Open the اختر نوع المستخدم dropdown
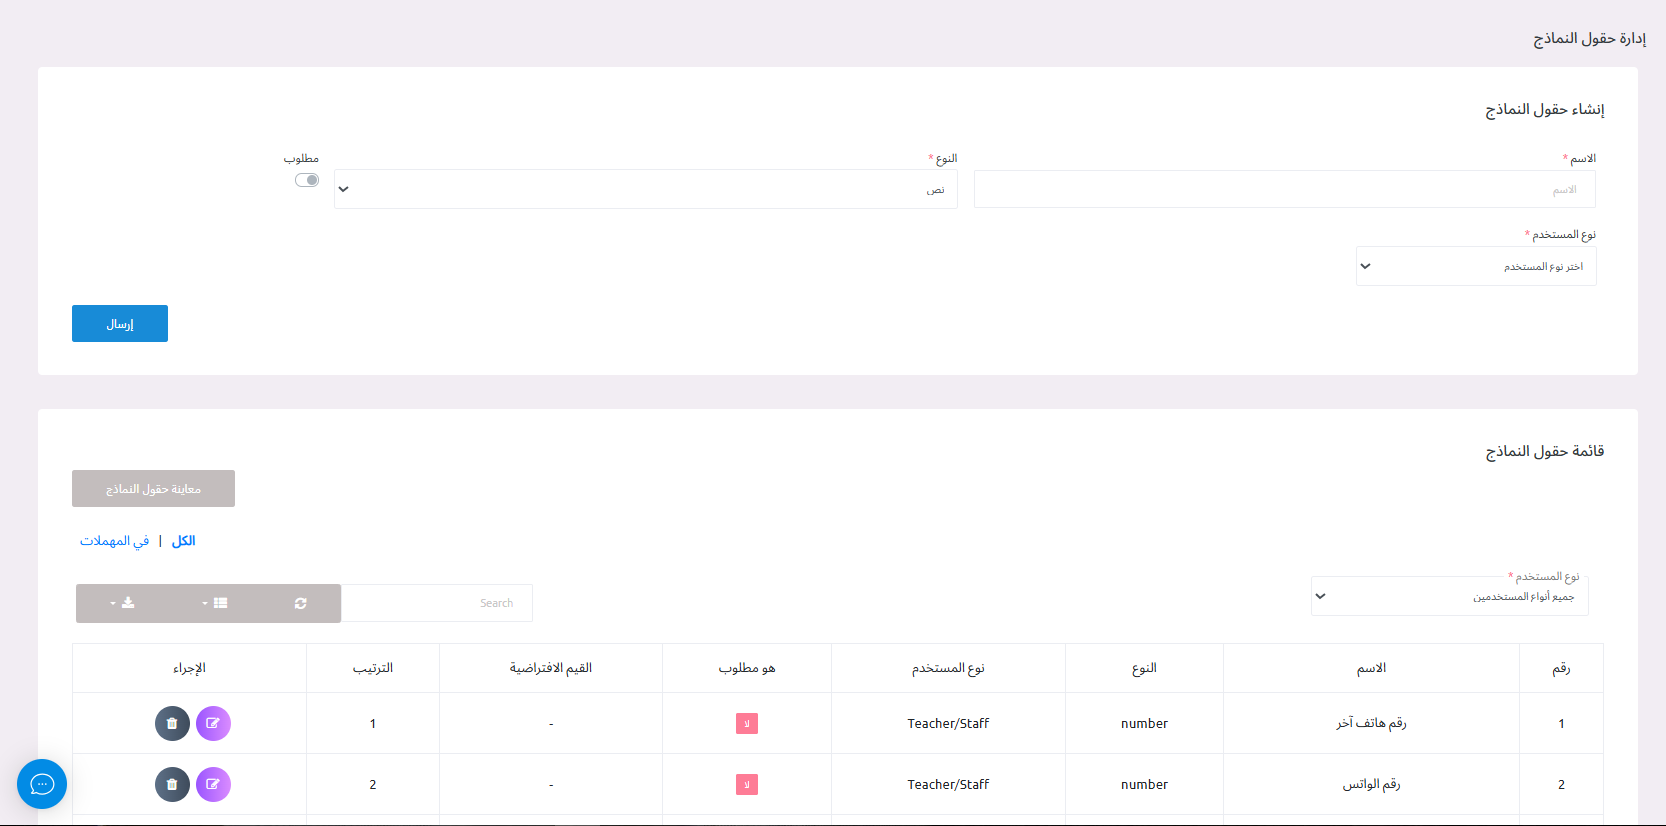1666x826 pixels. [1475, 266]
